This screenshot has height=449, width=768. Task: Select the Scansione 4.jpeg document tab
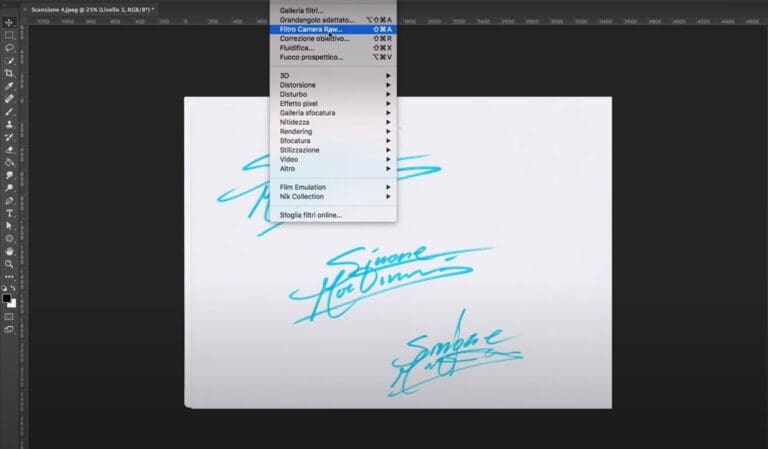[x=93, y=9]
